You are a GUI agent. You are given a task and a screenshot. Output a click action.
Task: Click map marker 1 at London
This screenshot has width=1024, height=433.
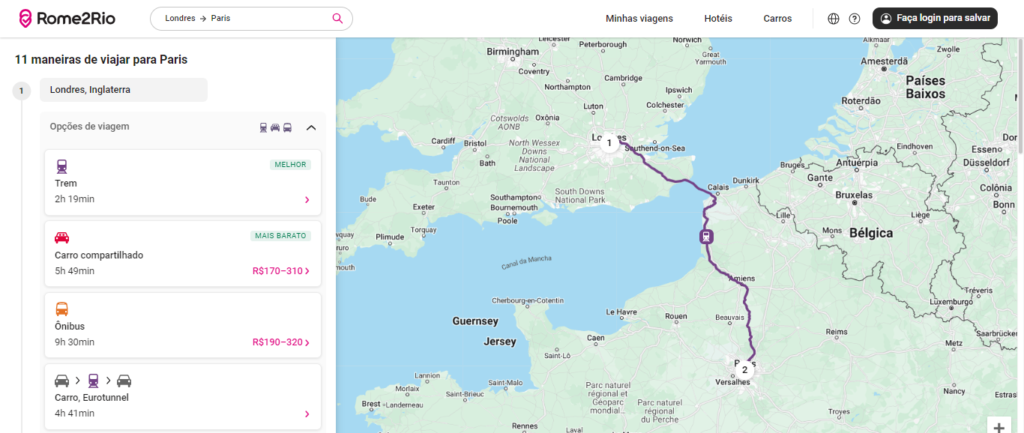(608, 143)
